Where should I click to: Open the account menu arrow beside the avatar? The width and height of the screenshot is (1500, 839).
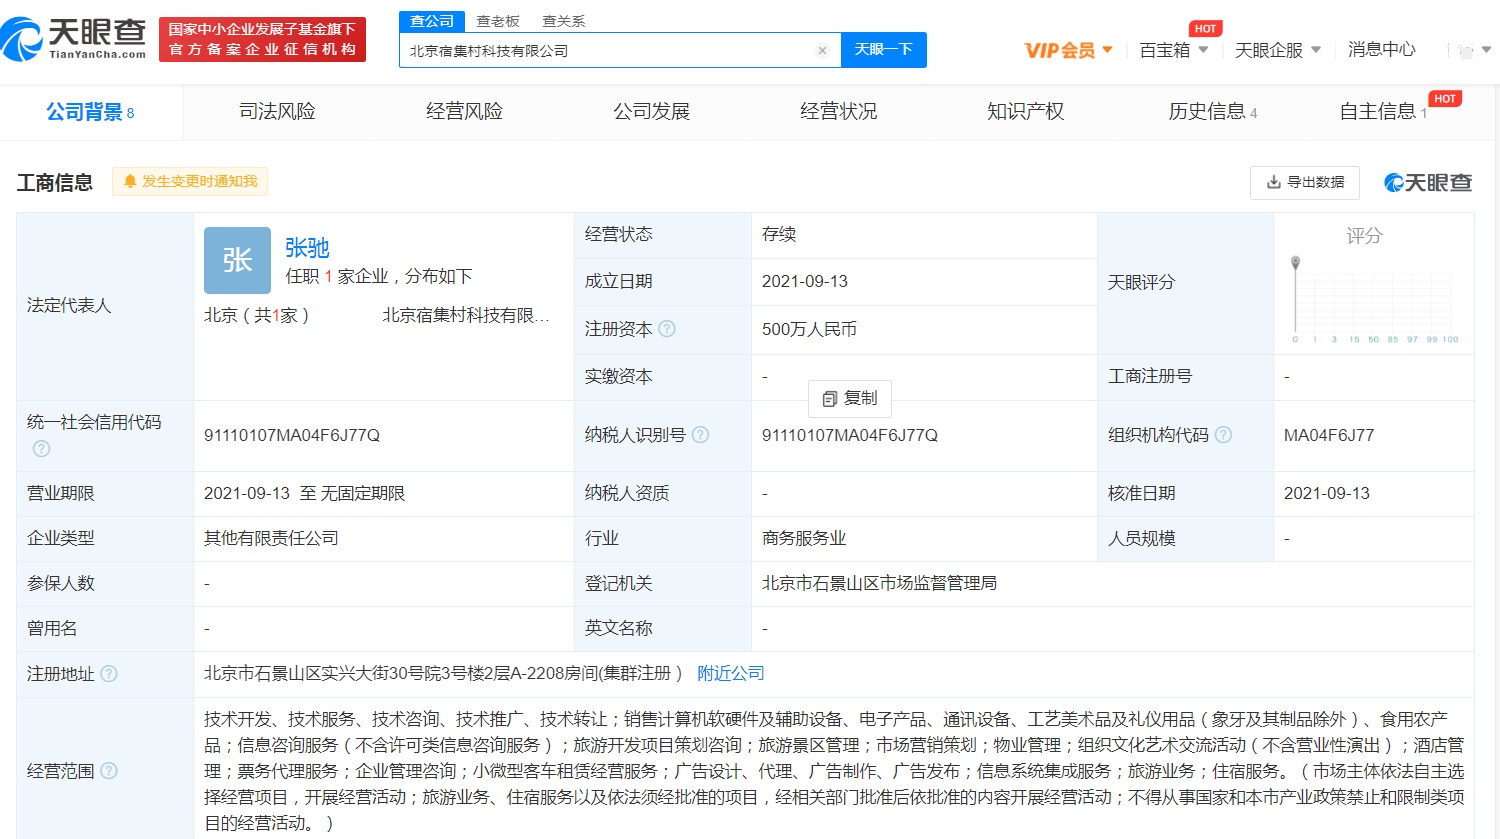[1486, 50]
